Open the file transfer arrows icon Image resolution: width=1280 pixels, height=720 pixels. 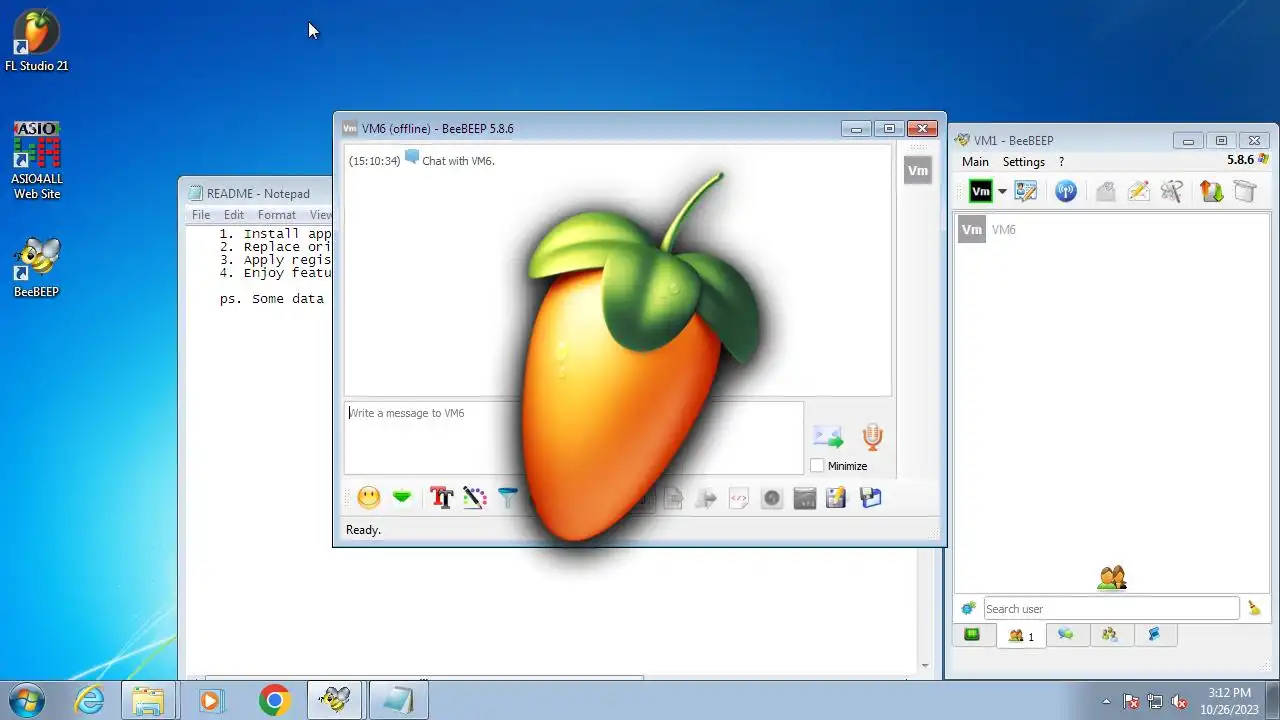click(1211, 191)
